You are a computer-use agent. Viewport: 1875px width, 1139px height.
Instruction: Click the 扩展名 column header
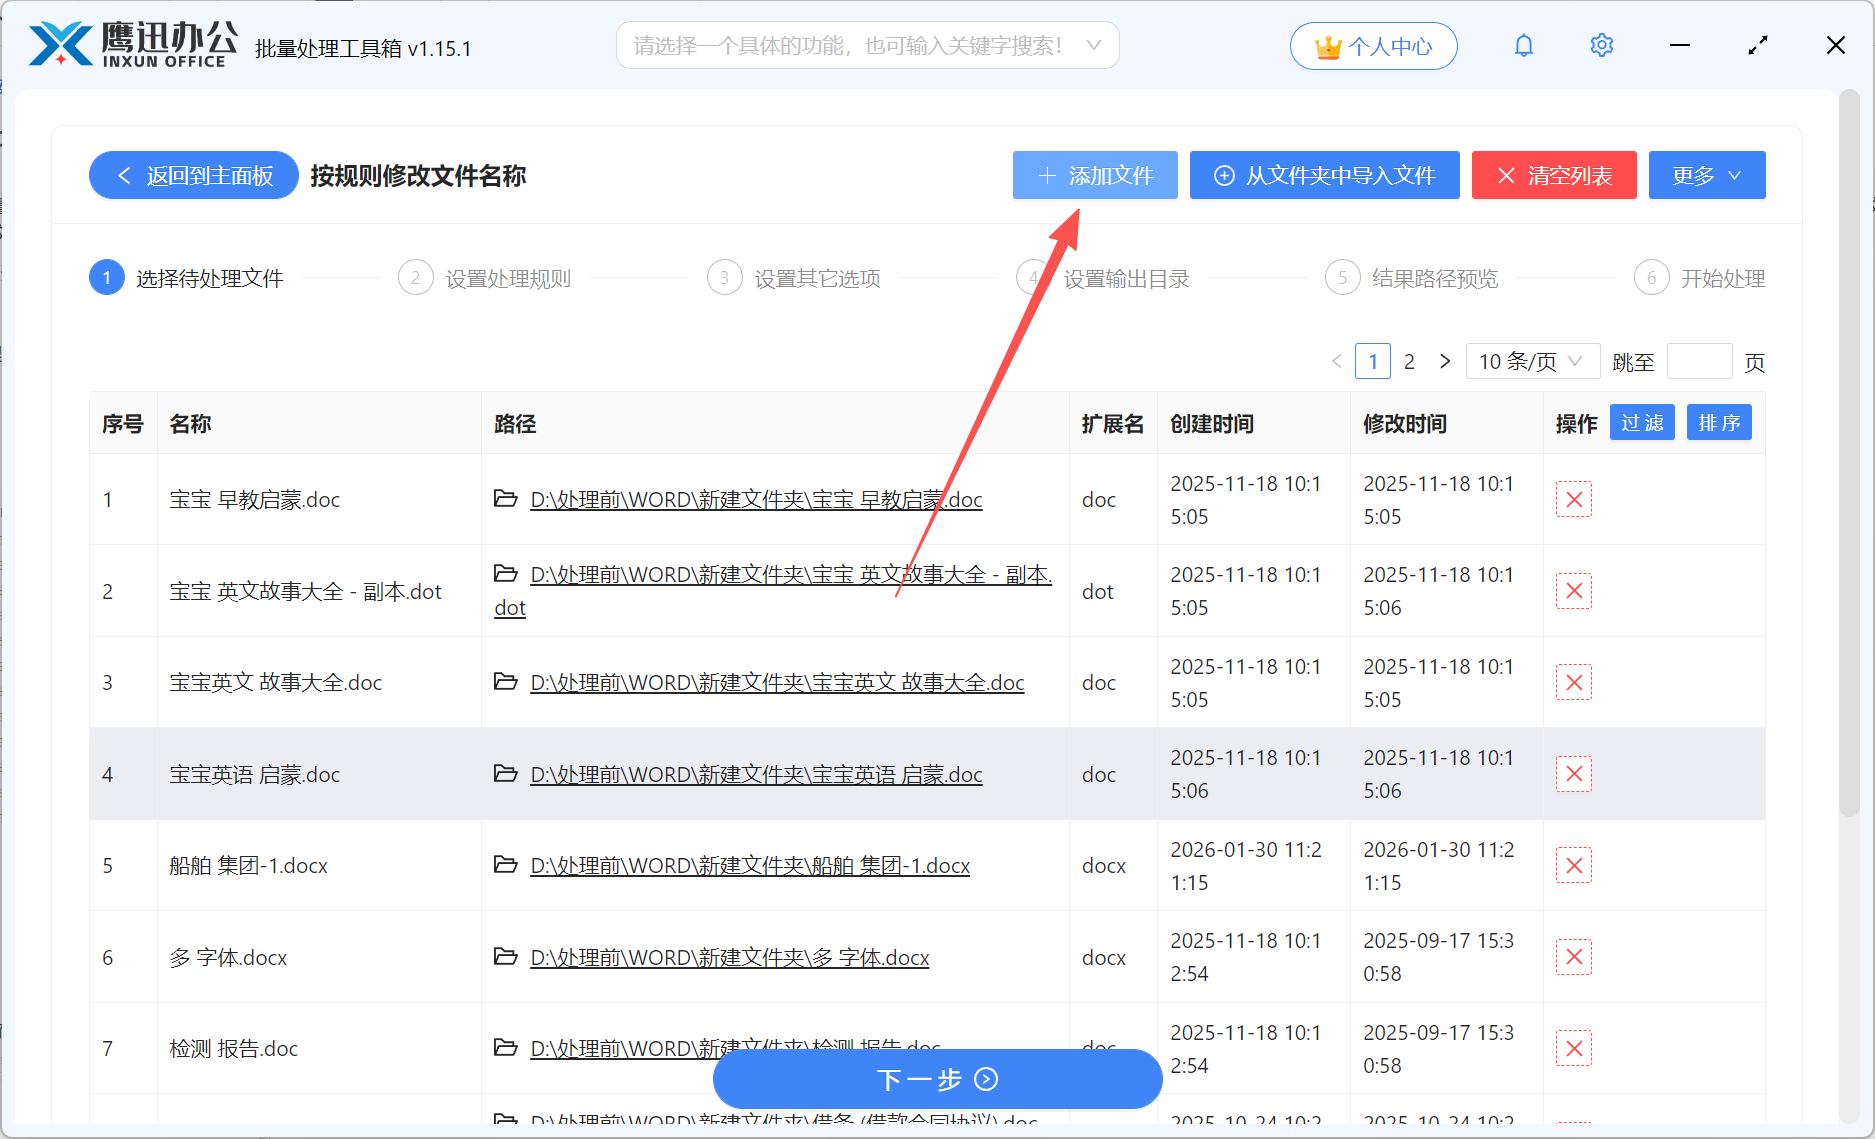[1112, 423]
